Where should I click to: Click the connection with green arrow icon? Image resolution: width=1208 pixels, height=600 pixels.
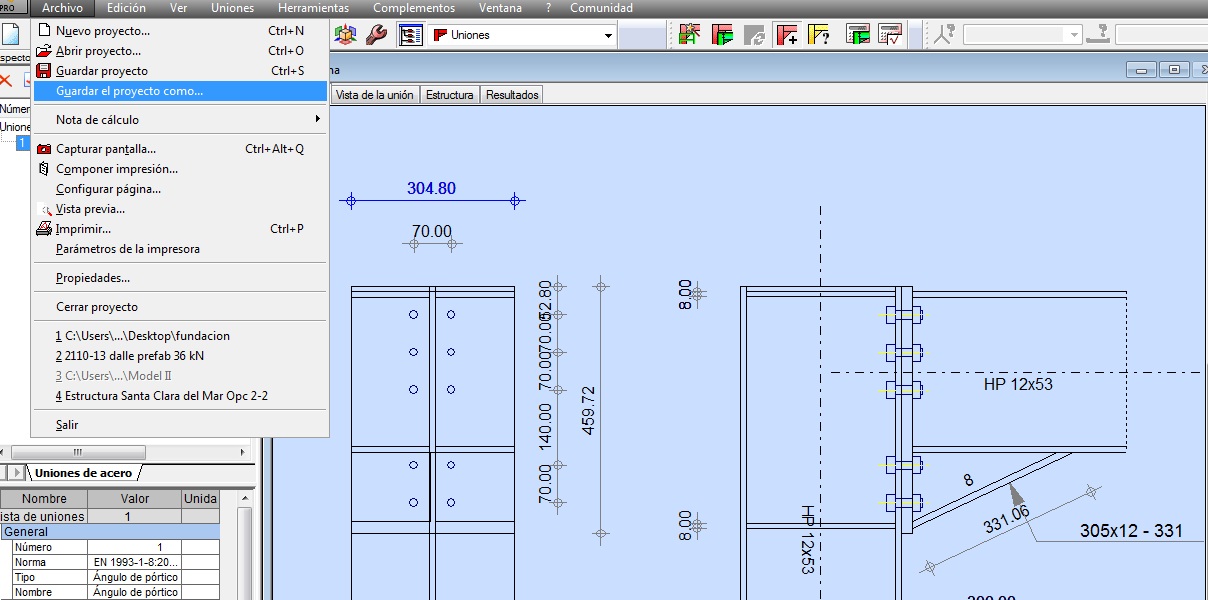pyautogui.click(x=721, y=35)
